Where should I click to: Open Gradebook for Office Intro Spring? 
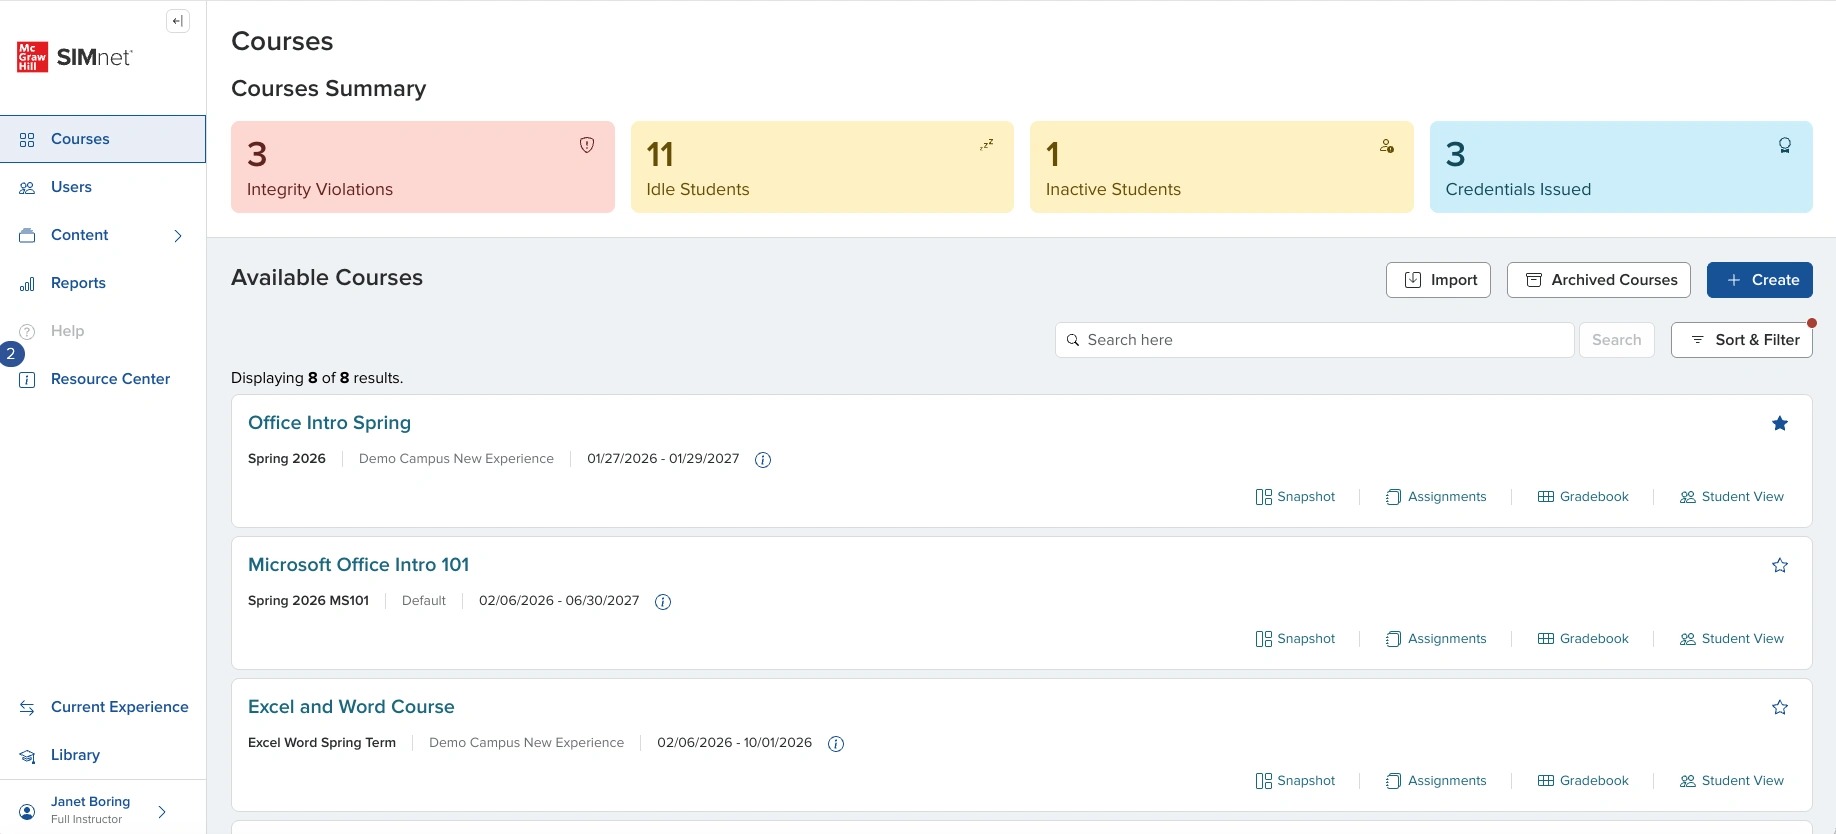(x=1583, y=497)
